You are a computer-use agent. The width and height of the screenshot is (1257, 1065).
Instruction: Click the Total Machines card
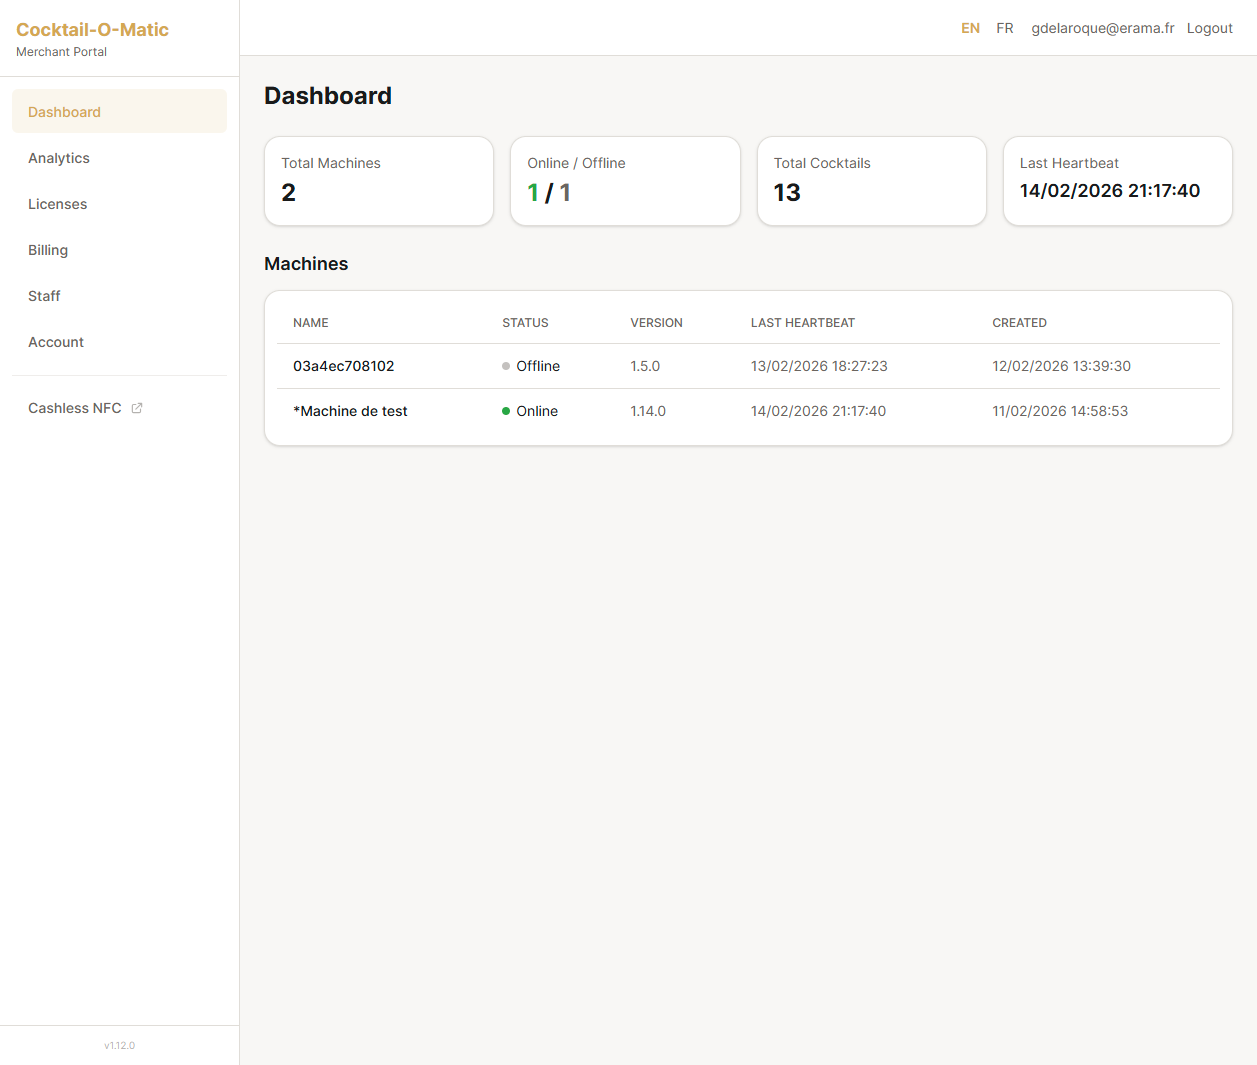coord(379,181)
